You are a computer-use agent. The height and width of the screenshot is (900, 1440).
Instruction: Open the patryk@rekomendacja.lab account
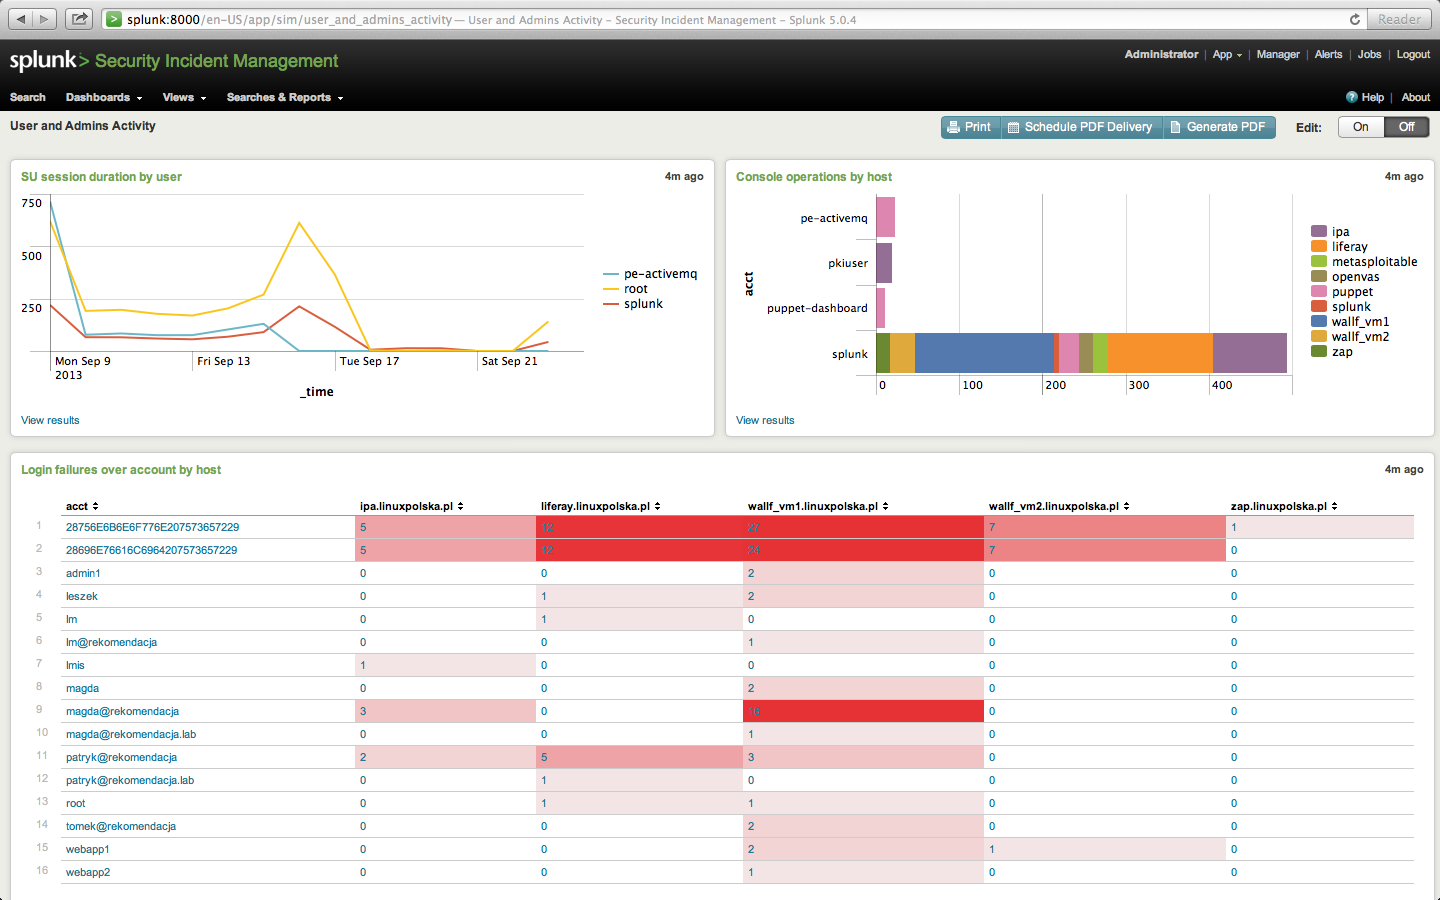pos(130,780)
